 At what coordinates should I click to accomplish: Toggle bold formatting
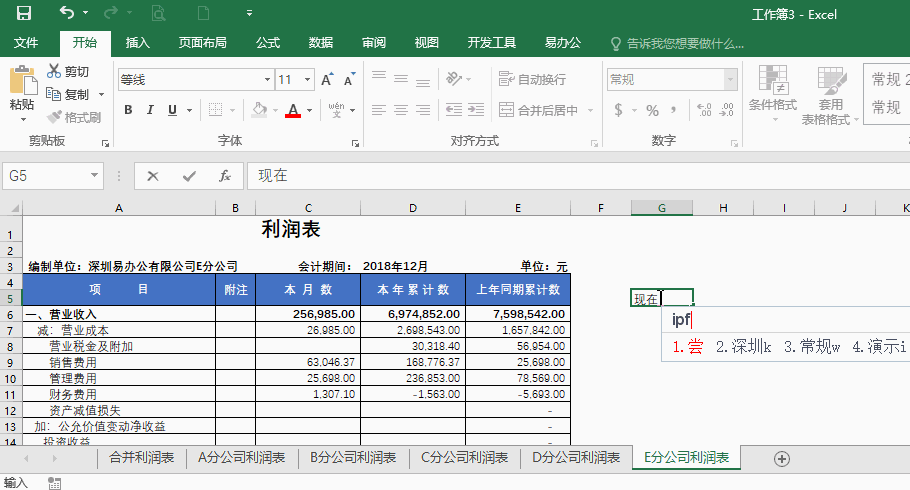tap(128, 110)
